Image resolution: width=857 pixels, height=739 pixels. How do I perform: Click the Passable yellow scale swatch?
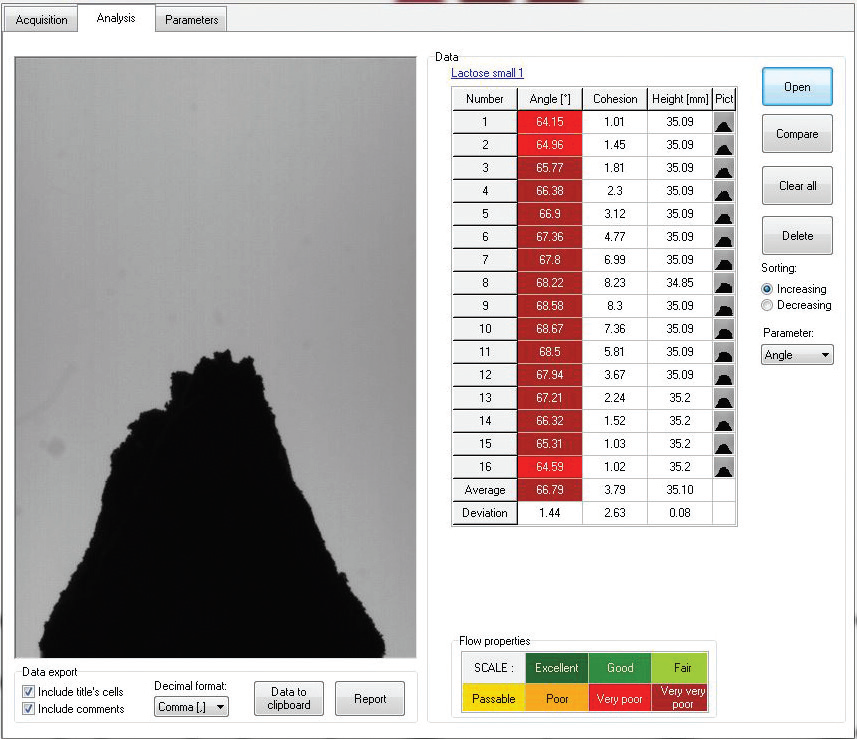point(494,698)
